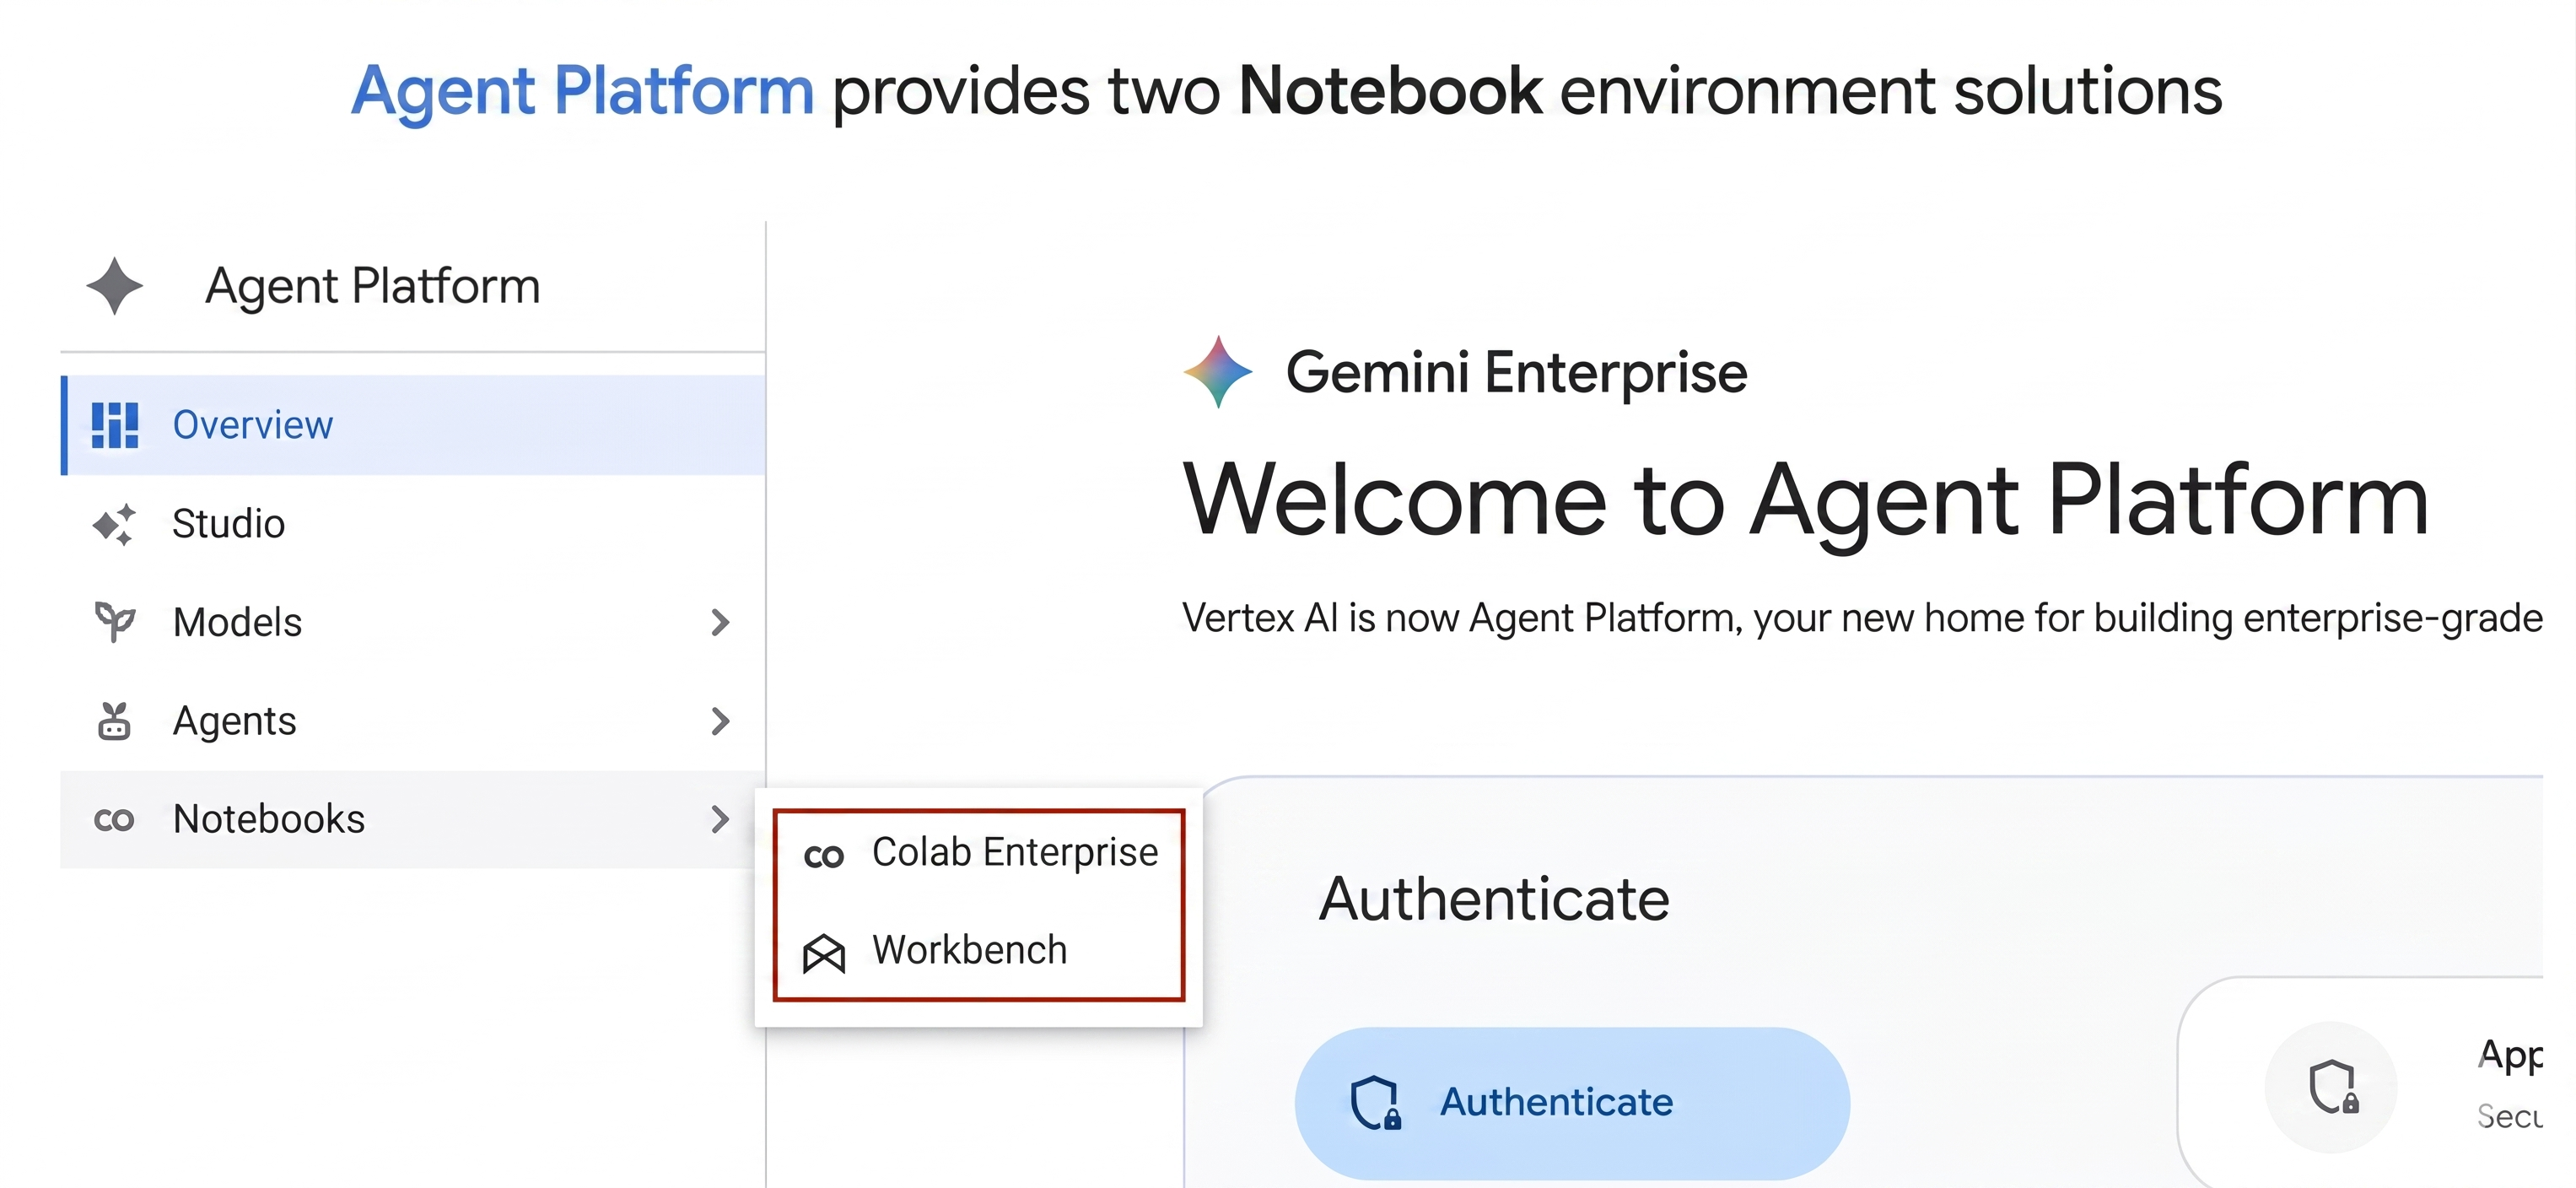Select the Models menu item
Screen dimensions: 2576x1188
[413, 622]
